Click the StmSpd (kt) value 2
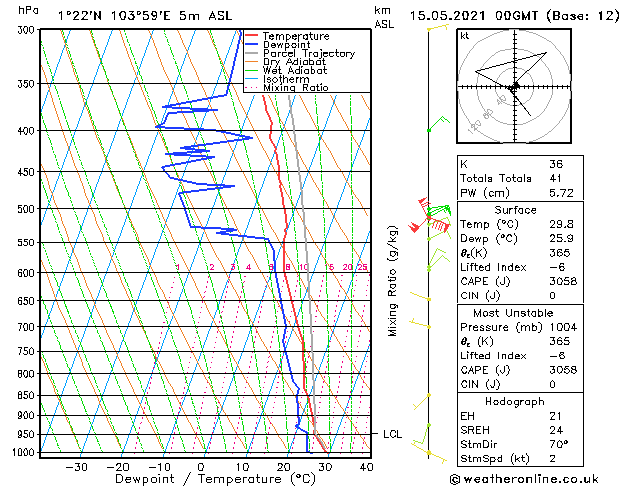Screen dimensions: 629x486 click(553, 459)
